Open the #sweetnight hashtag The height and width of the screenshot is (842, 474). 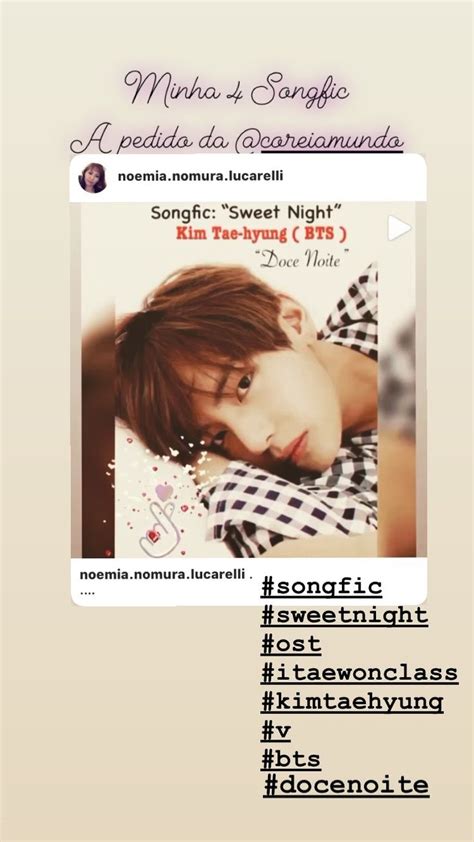point(345,615)
